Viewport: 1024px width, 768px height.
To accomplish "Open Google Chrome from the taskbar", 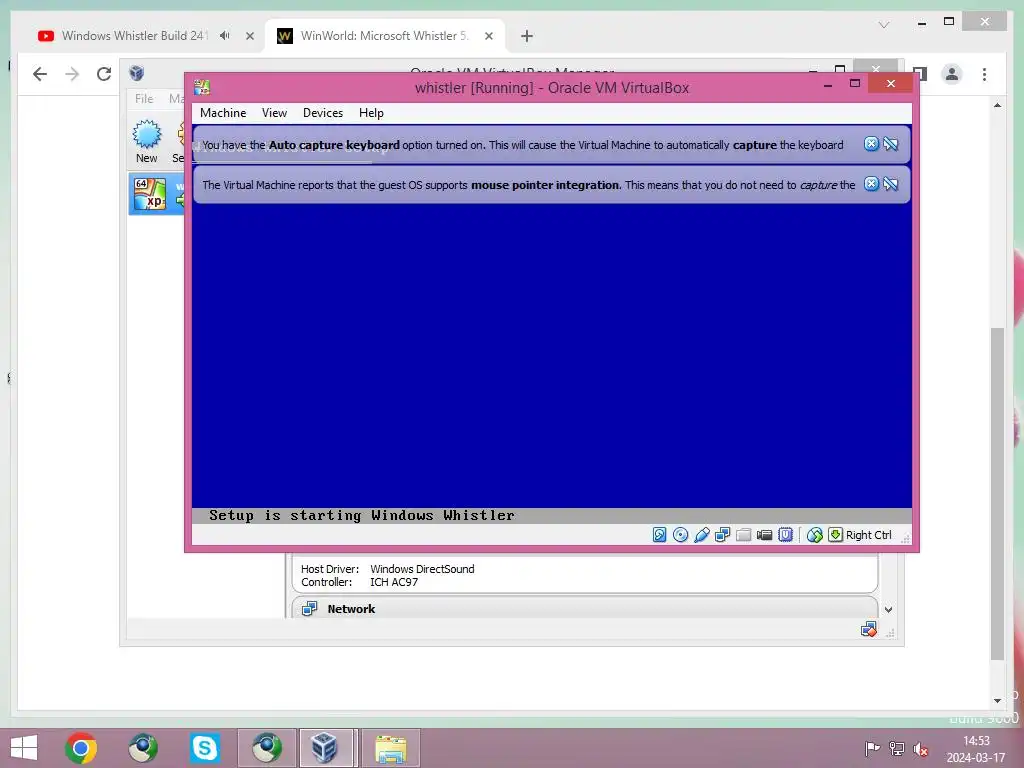I will [x=81, y=748].
